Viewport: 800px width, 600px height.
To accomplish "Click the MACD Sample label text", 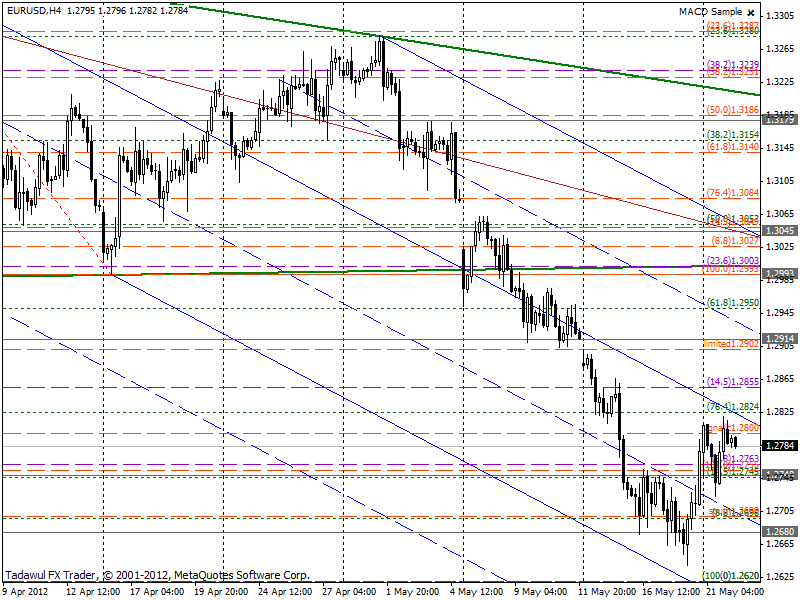I will (x=710, y=12).
